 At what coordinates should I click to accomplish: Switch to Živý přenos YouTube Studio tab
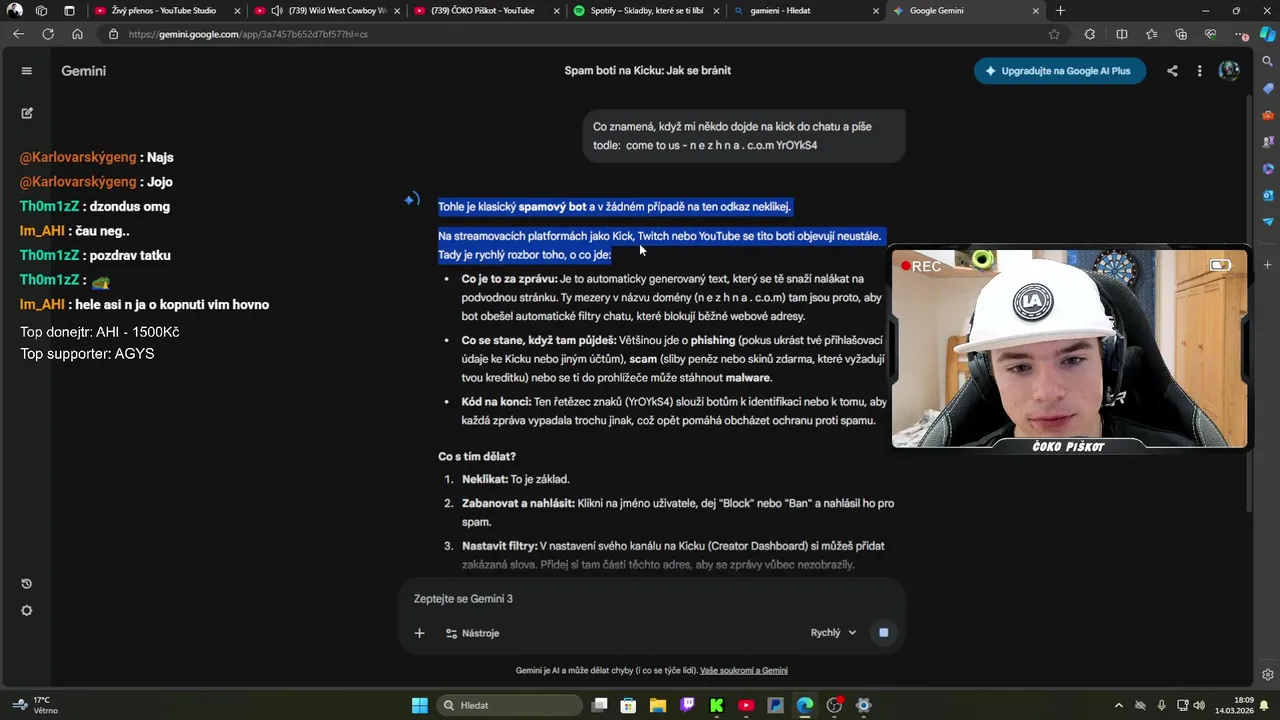[x=168, y=11]
